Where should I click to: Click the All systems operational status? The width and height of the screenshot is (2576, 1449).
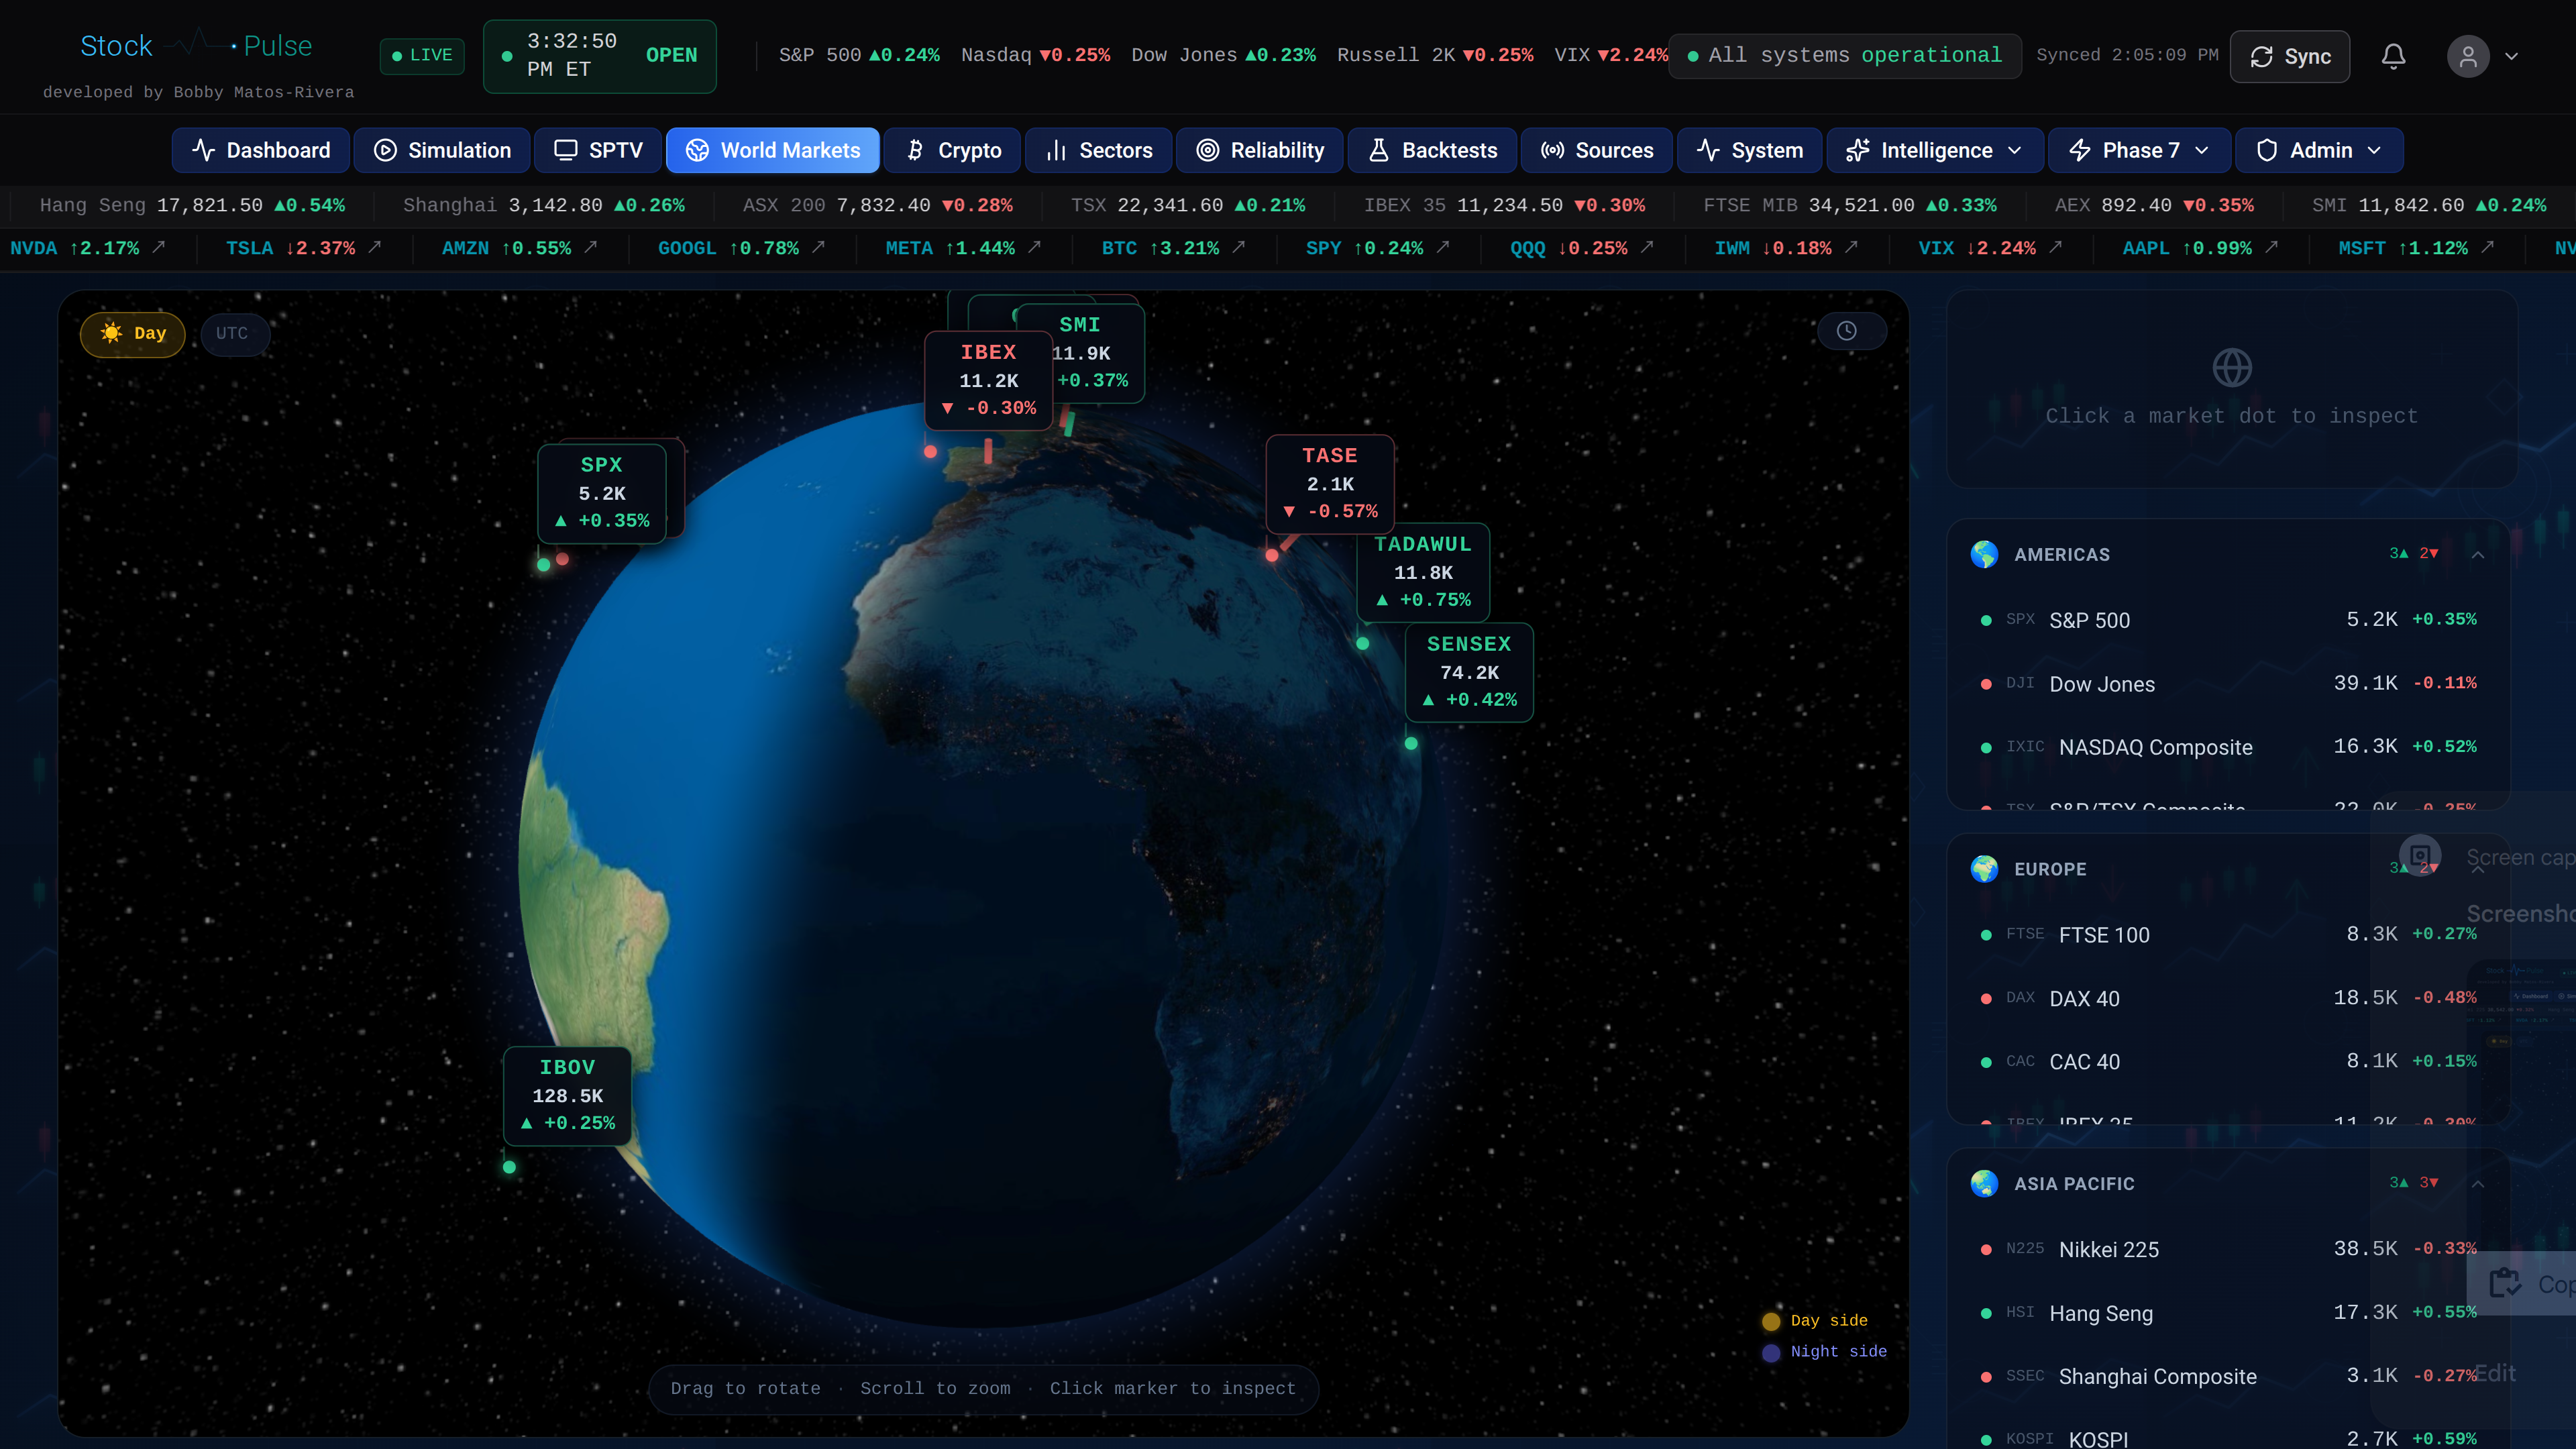pos(1845,55)
